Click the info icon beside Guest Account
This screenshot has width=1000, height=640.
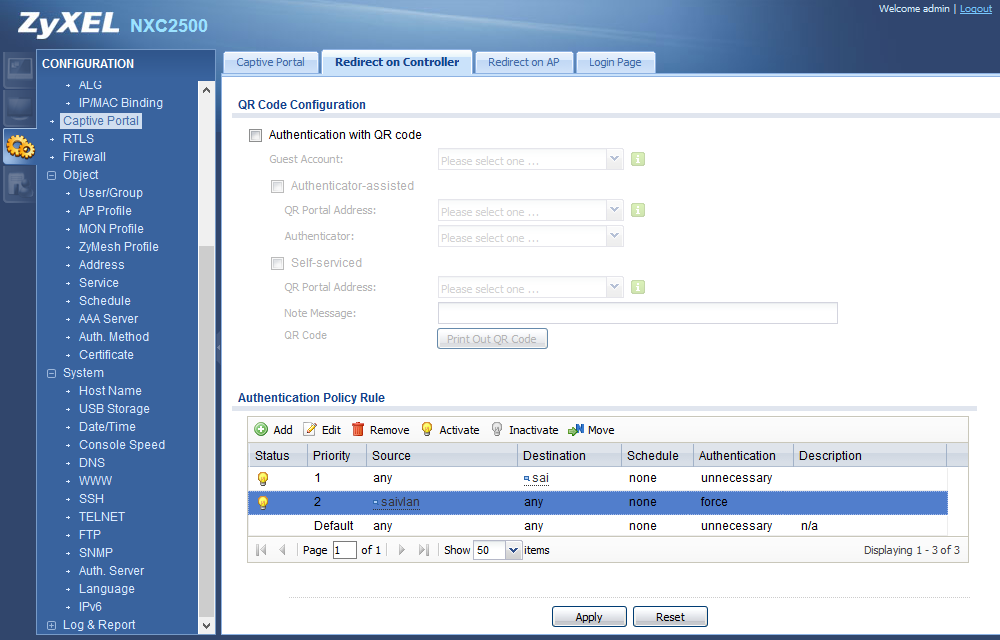pyautogui.click(x=638, y=160)
